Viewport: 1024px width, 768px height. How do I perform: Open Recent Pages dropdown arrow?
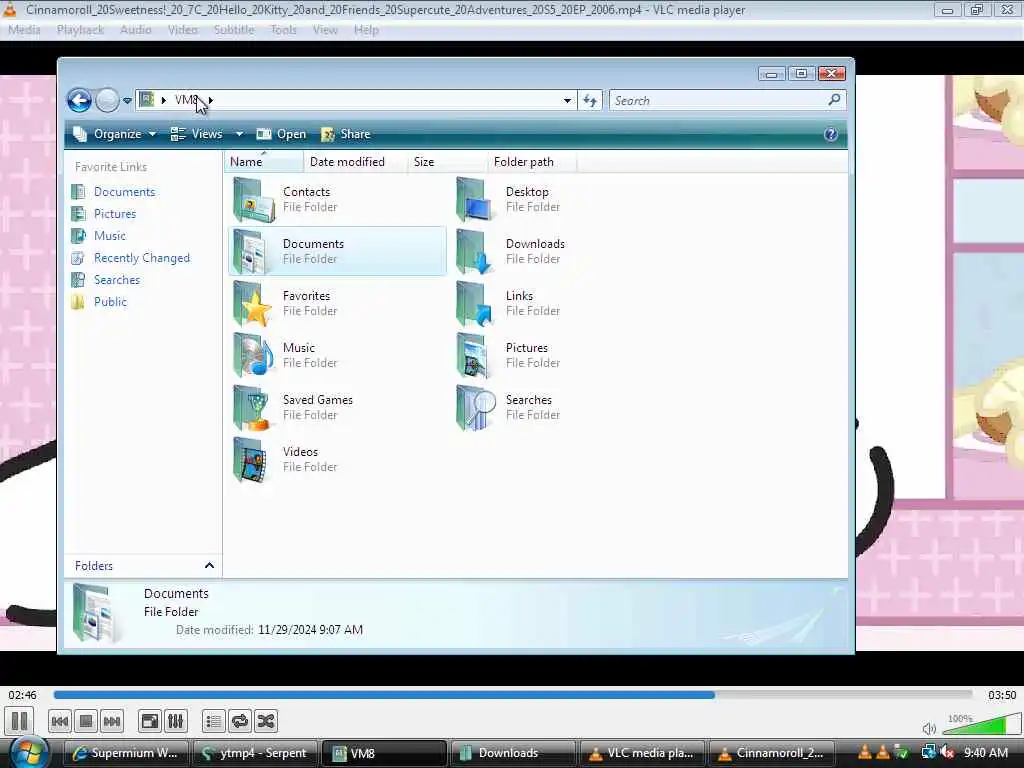(x=127, y=101)
